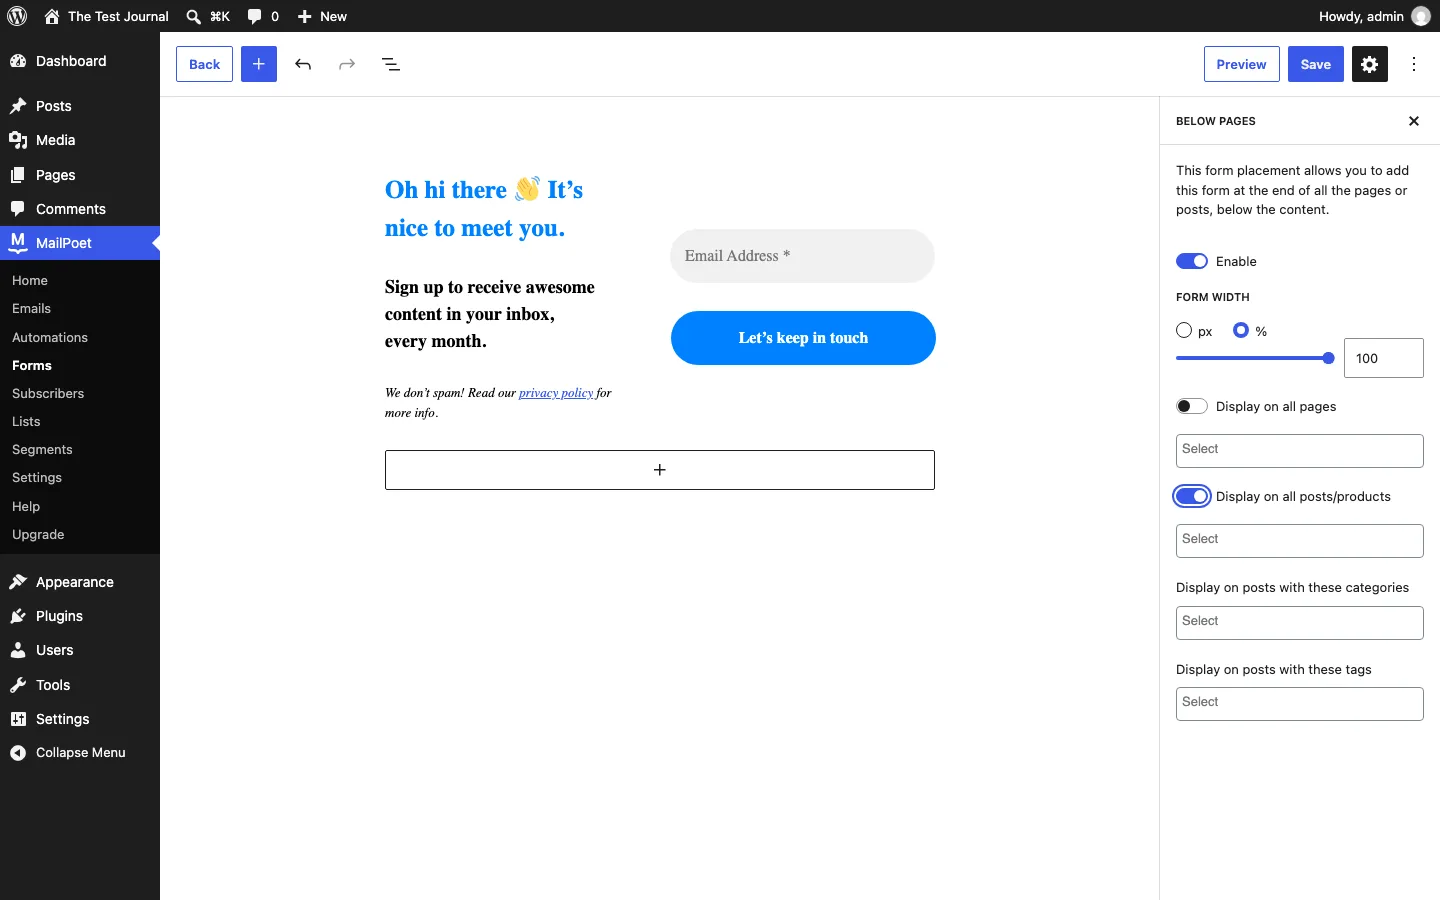The image size is (1440, 900).
Task: Open MailPoet Segments page
Action: click(42, 449)
